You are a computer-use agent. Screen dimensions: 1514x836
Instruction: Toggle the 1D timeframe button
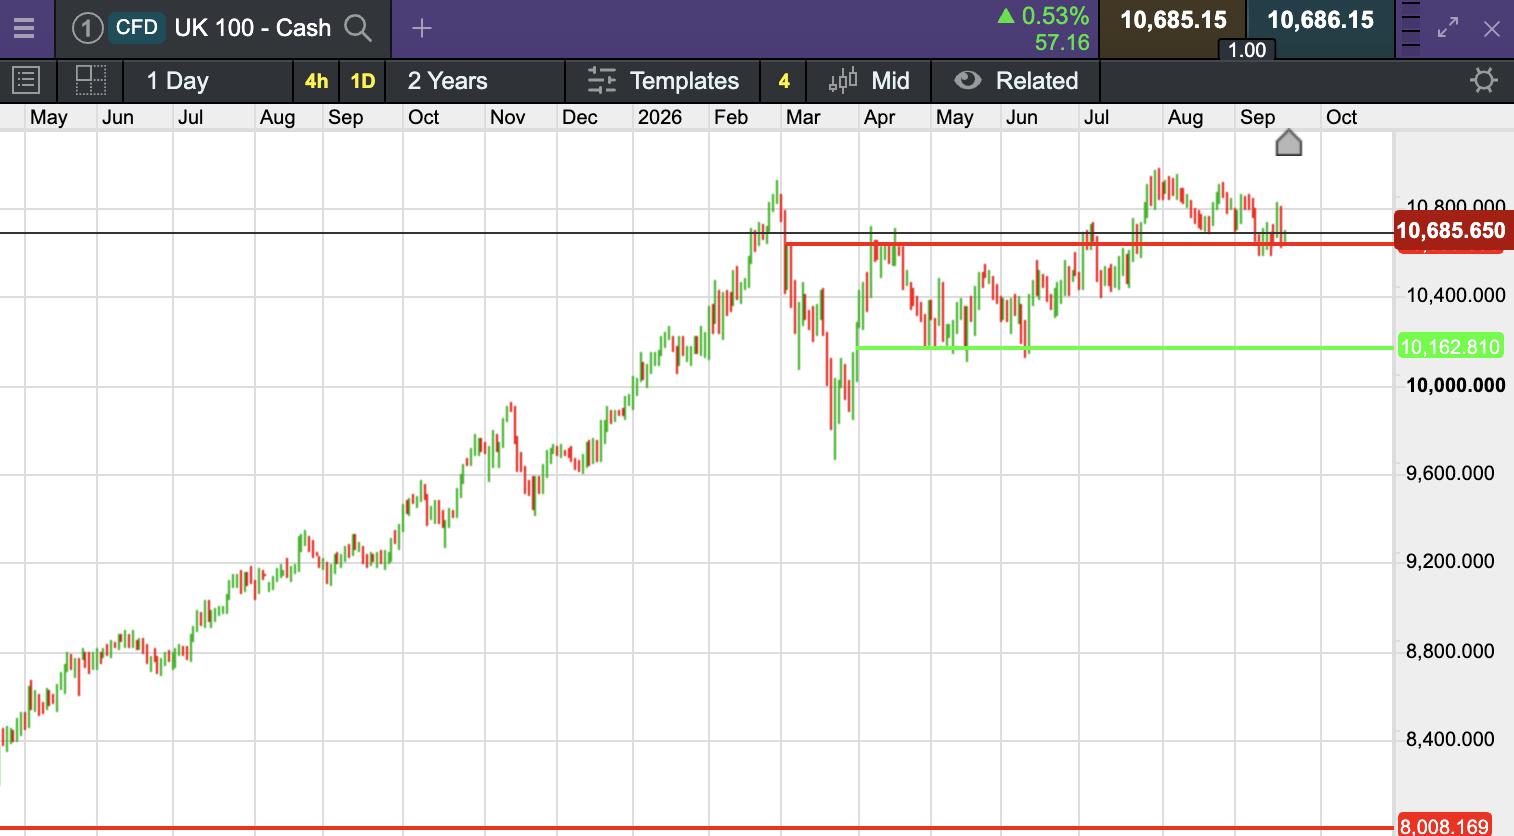pyautogui.click(x=363, y=81)
